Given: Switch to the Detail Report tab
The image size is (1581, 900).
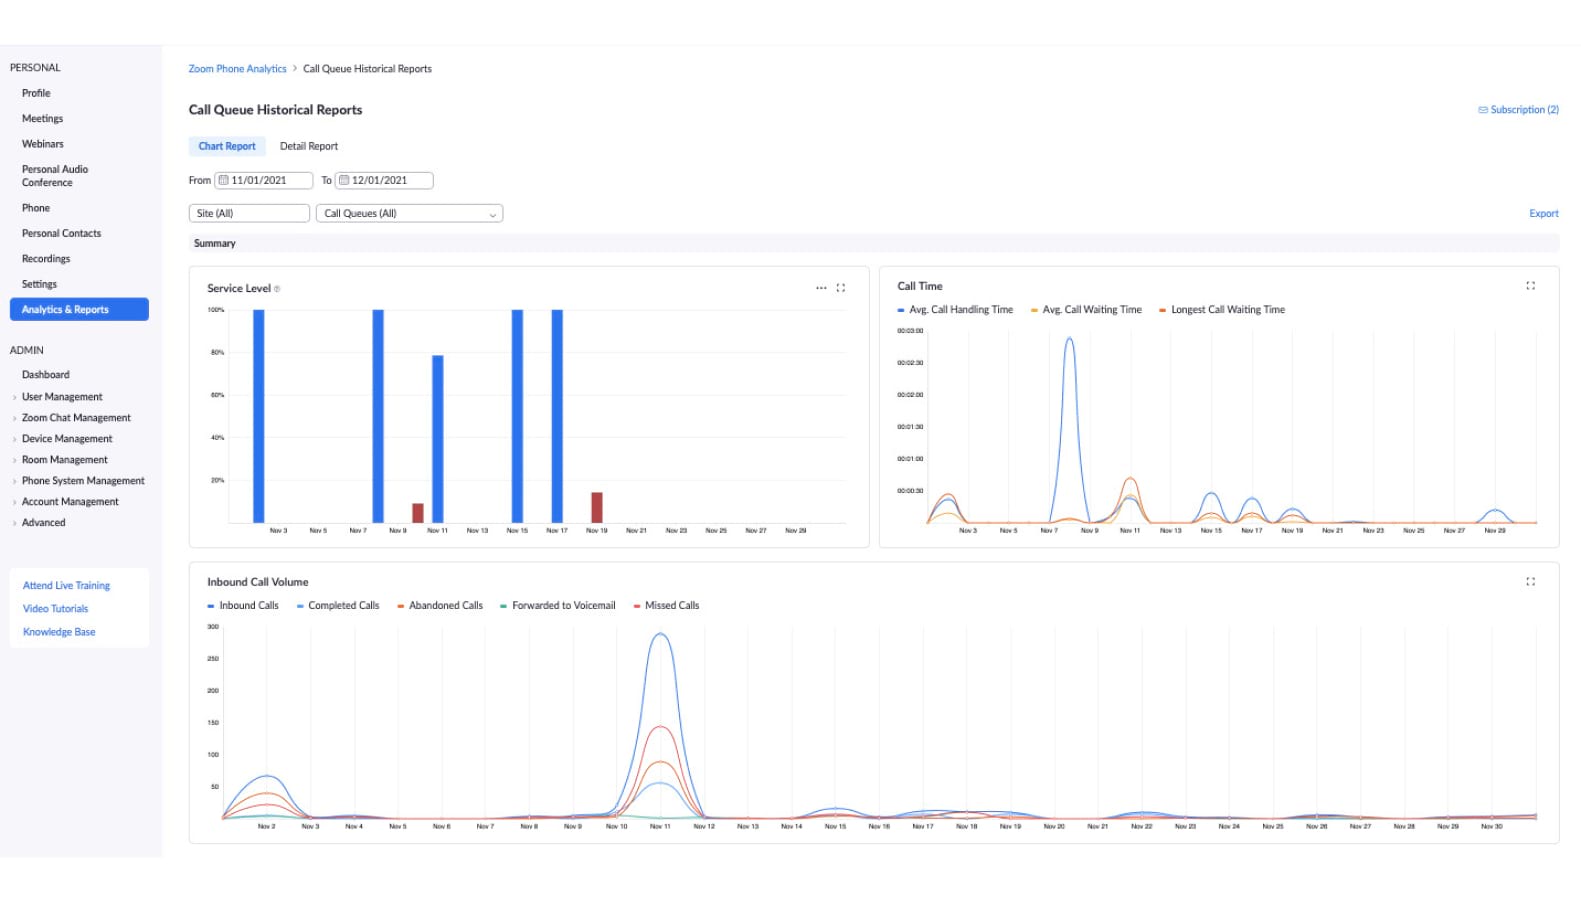Looking at the screenshot, I should 309,146.
